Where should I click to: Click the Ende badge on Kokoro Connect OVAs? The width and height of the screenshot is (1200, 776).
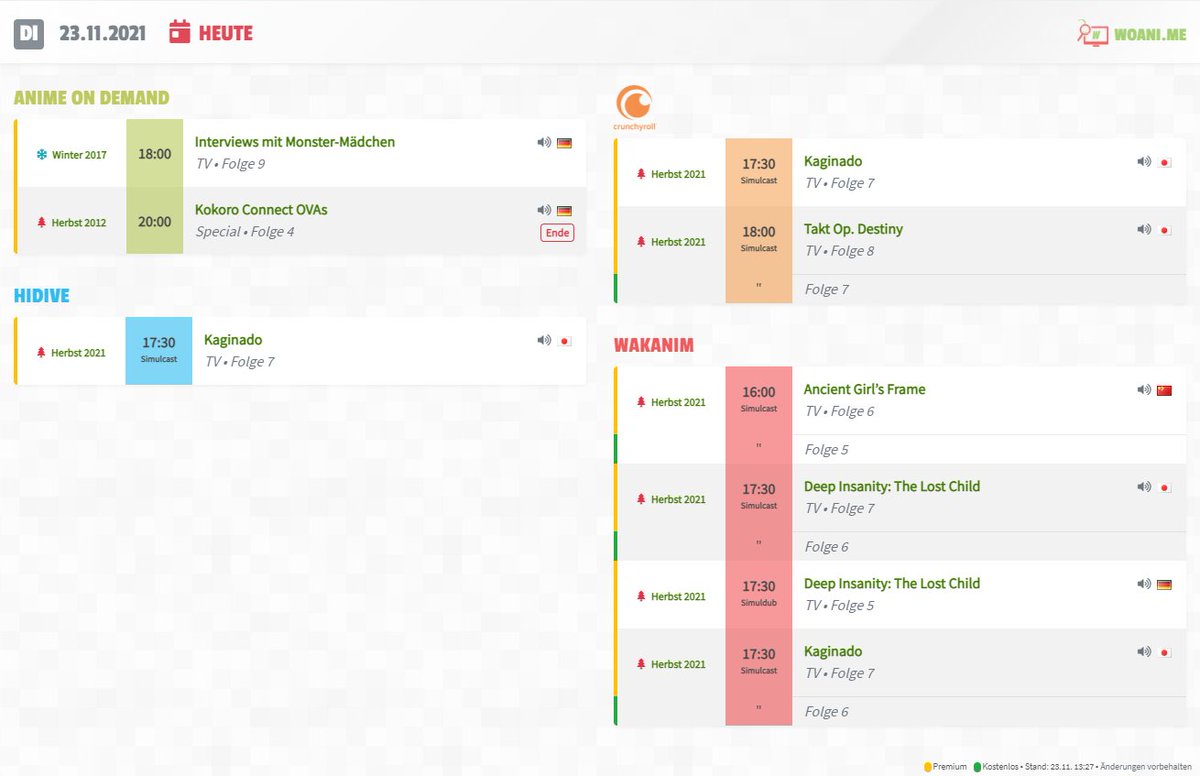[x=557, y=233]
